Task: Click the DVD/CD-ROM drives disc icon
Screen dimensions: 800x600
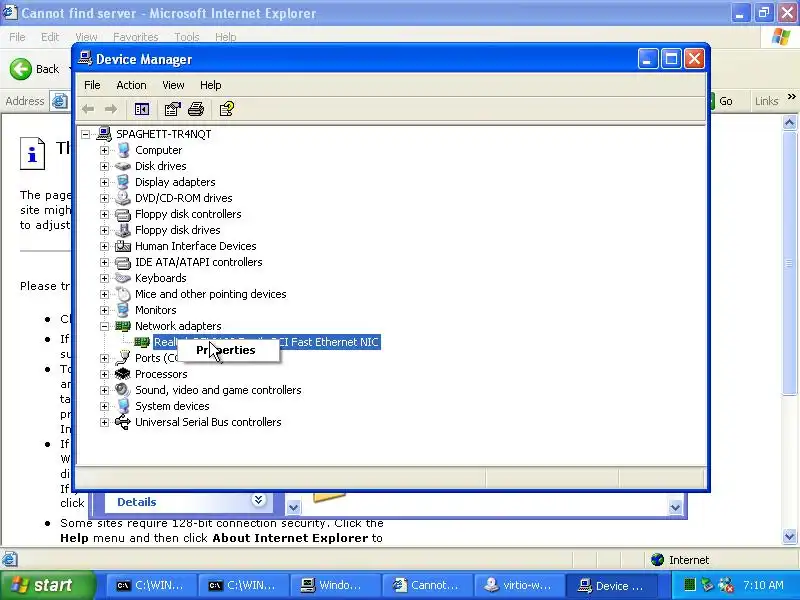Action: (123, 197)
